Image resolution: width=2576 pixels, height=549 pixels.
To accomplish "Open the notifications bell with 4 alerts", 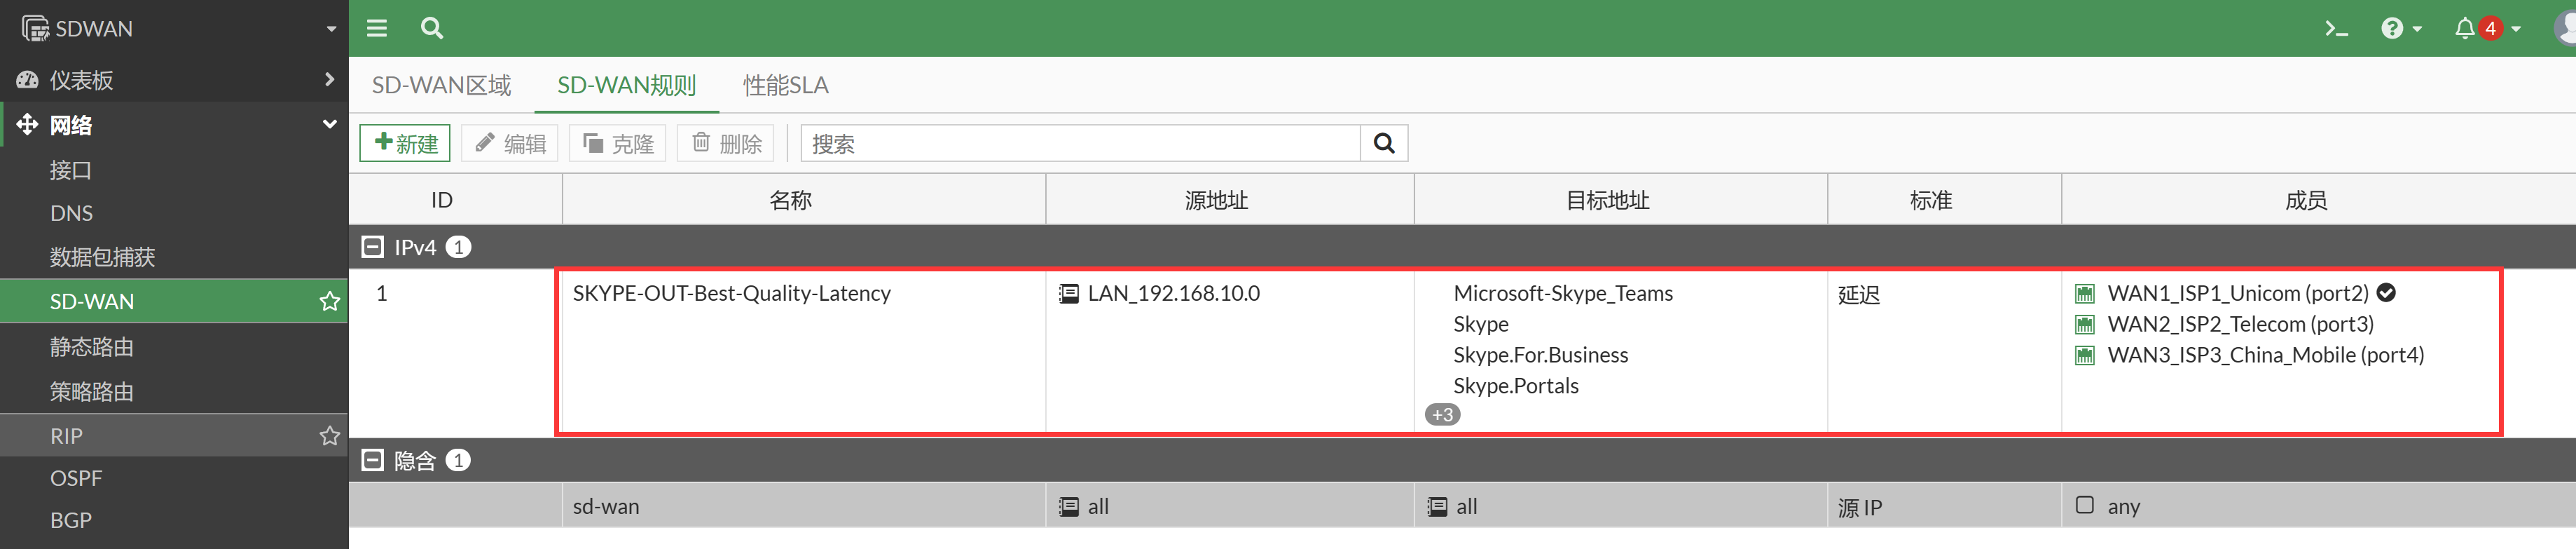I will (2487, 28).
